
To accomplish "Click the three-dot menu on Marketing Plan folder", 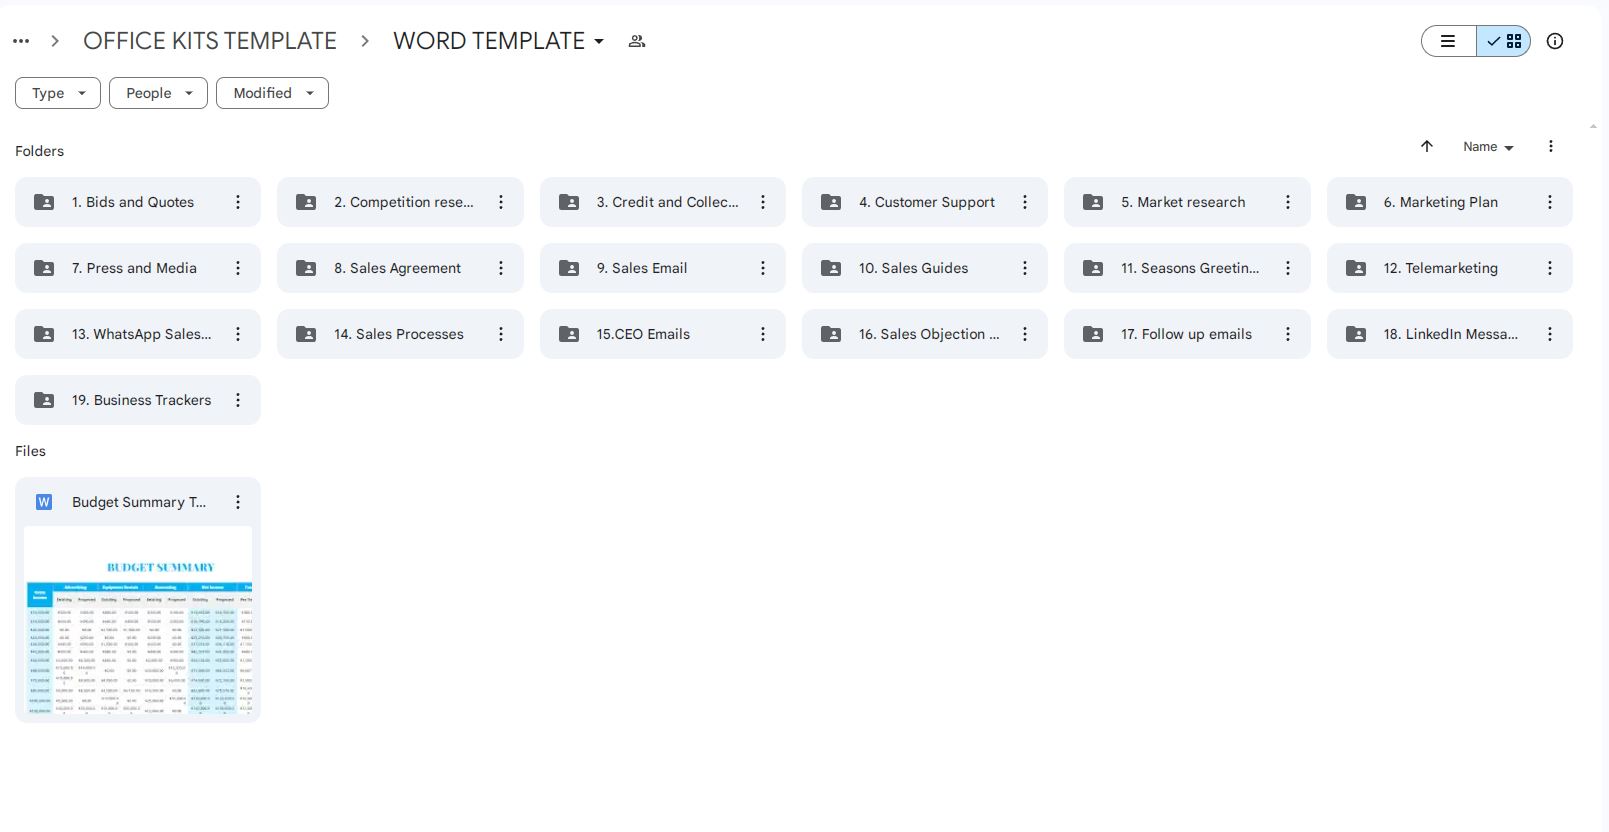I will point(1549,202).
